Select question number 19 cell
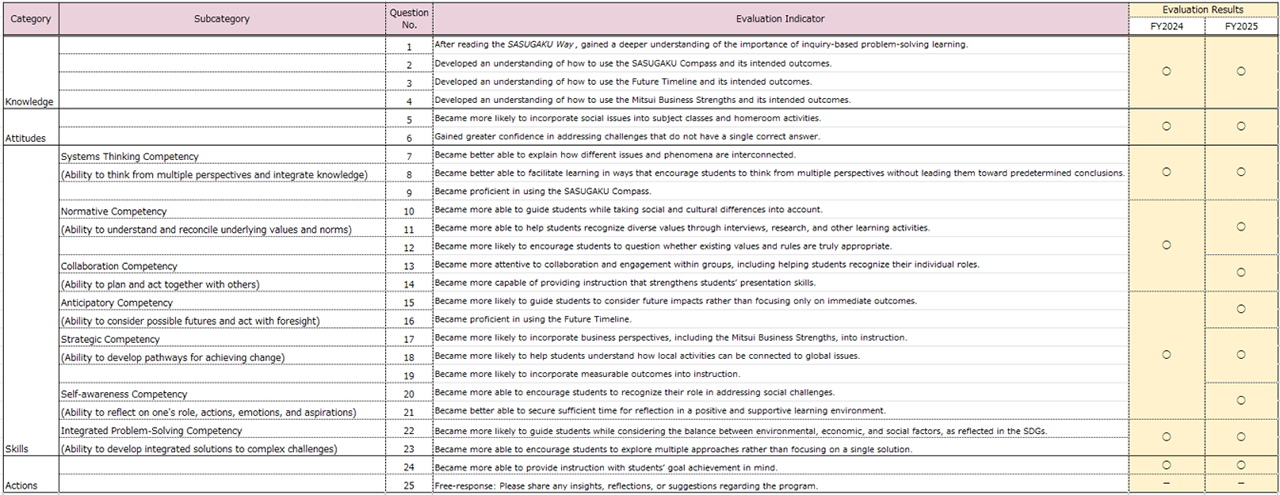The image size is (1280, 495). click(408, 376)
